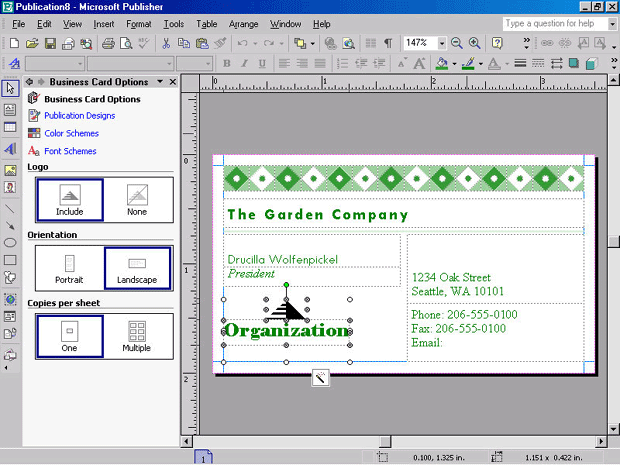Open Print Preview from the toolbar
This screenshot has width=620, height=465.
click(126, 43)
